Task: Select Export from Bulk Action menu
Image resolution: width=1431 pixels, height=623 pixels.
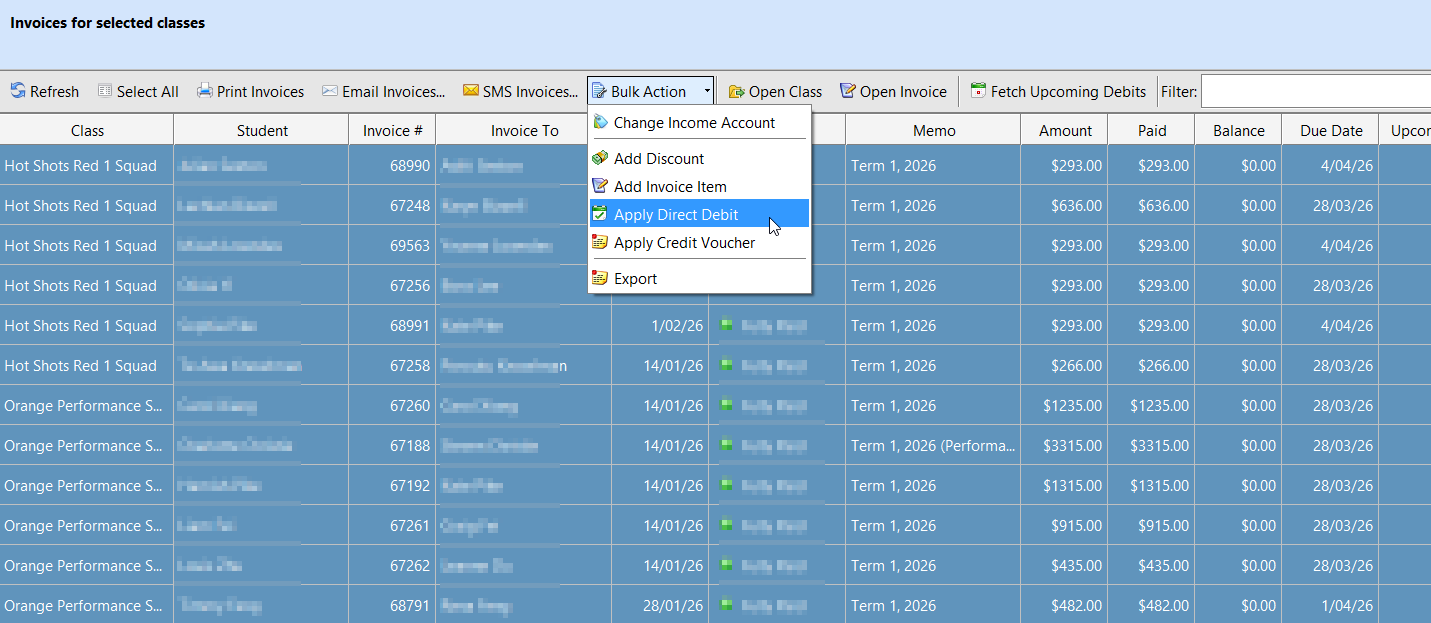Action: pos(635,279)
